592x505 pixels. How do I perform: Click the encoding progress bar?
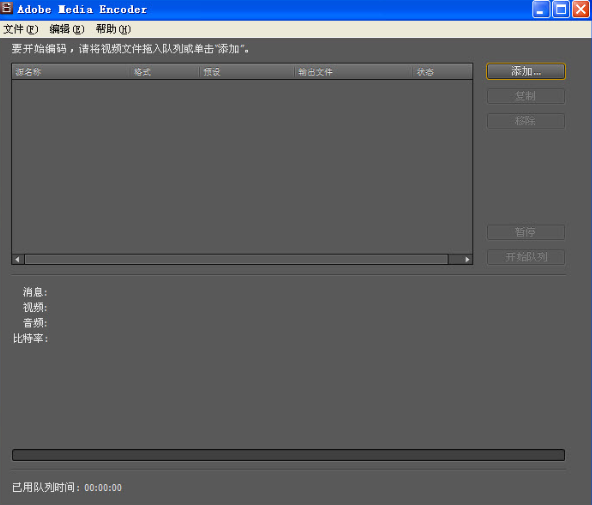(x=288, y=455)
